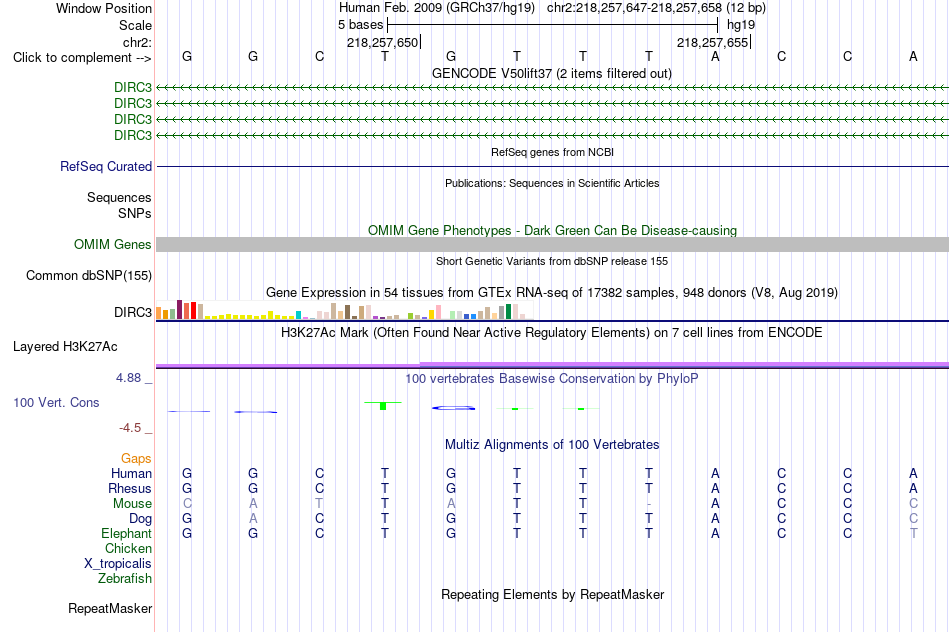Screen dimensions: 950x632
Task: Click the gray OMIM Genes item bar
Action: point(552,244)
